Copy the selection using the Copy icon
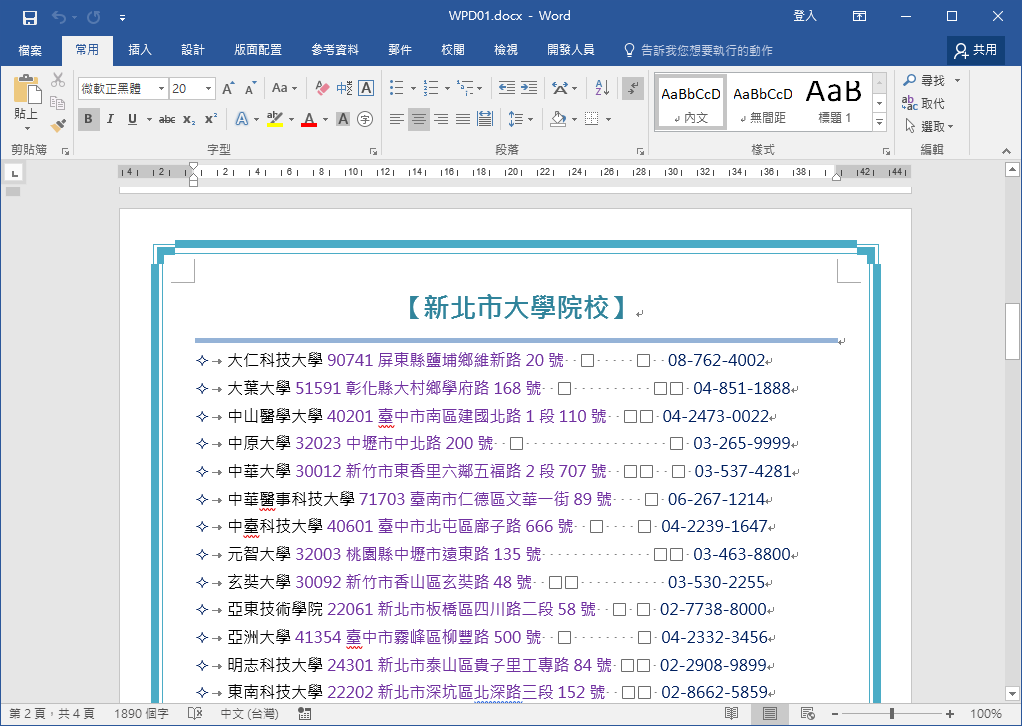1022x726 pixels. pos(58,102)
